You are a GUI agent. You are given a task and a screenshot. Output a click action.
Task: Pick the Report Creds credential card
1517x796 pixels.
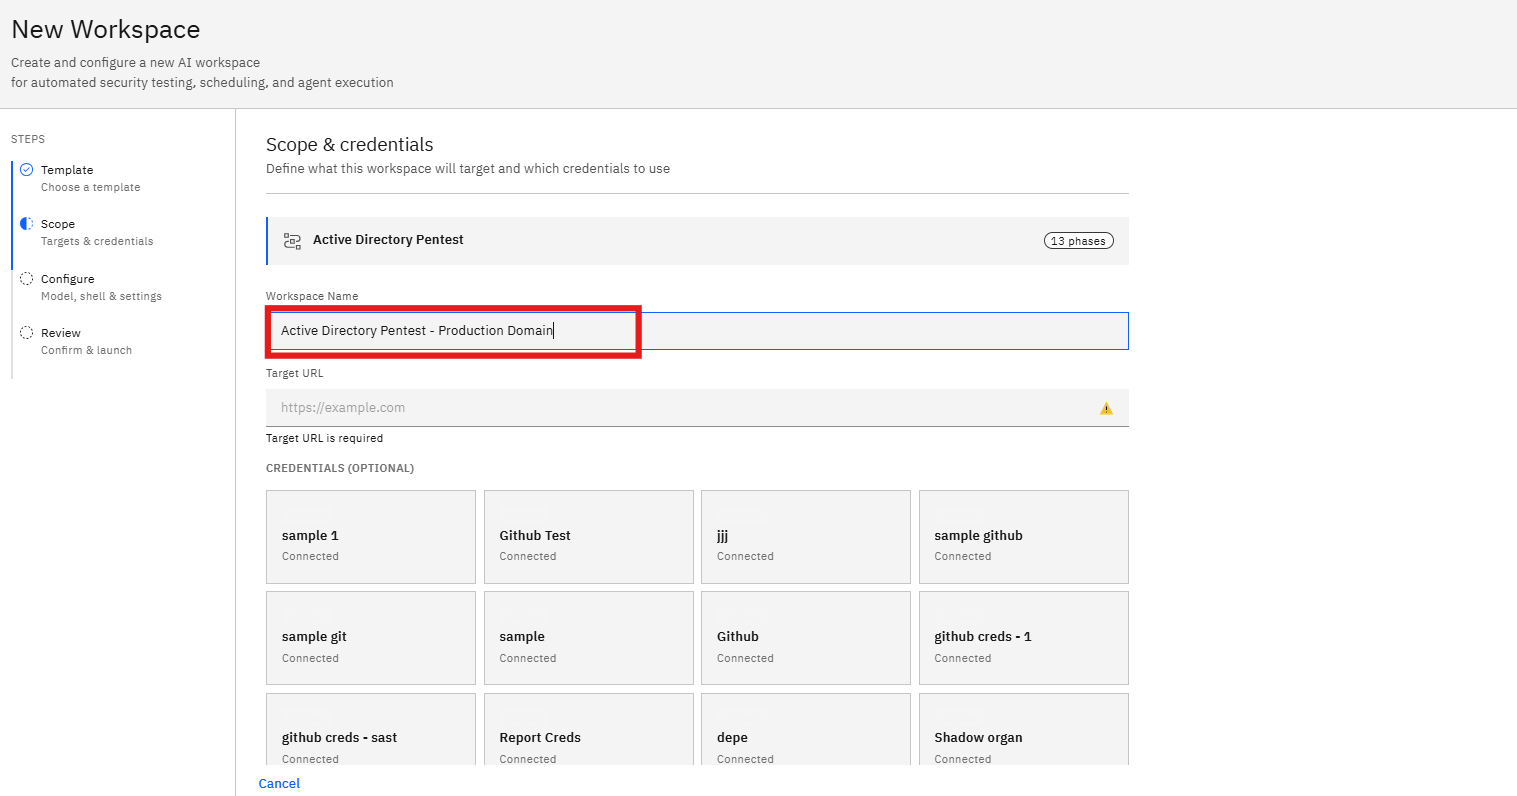588,730
